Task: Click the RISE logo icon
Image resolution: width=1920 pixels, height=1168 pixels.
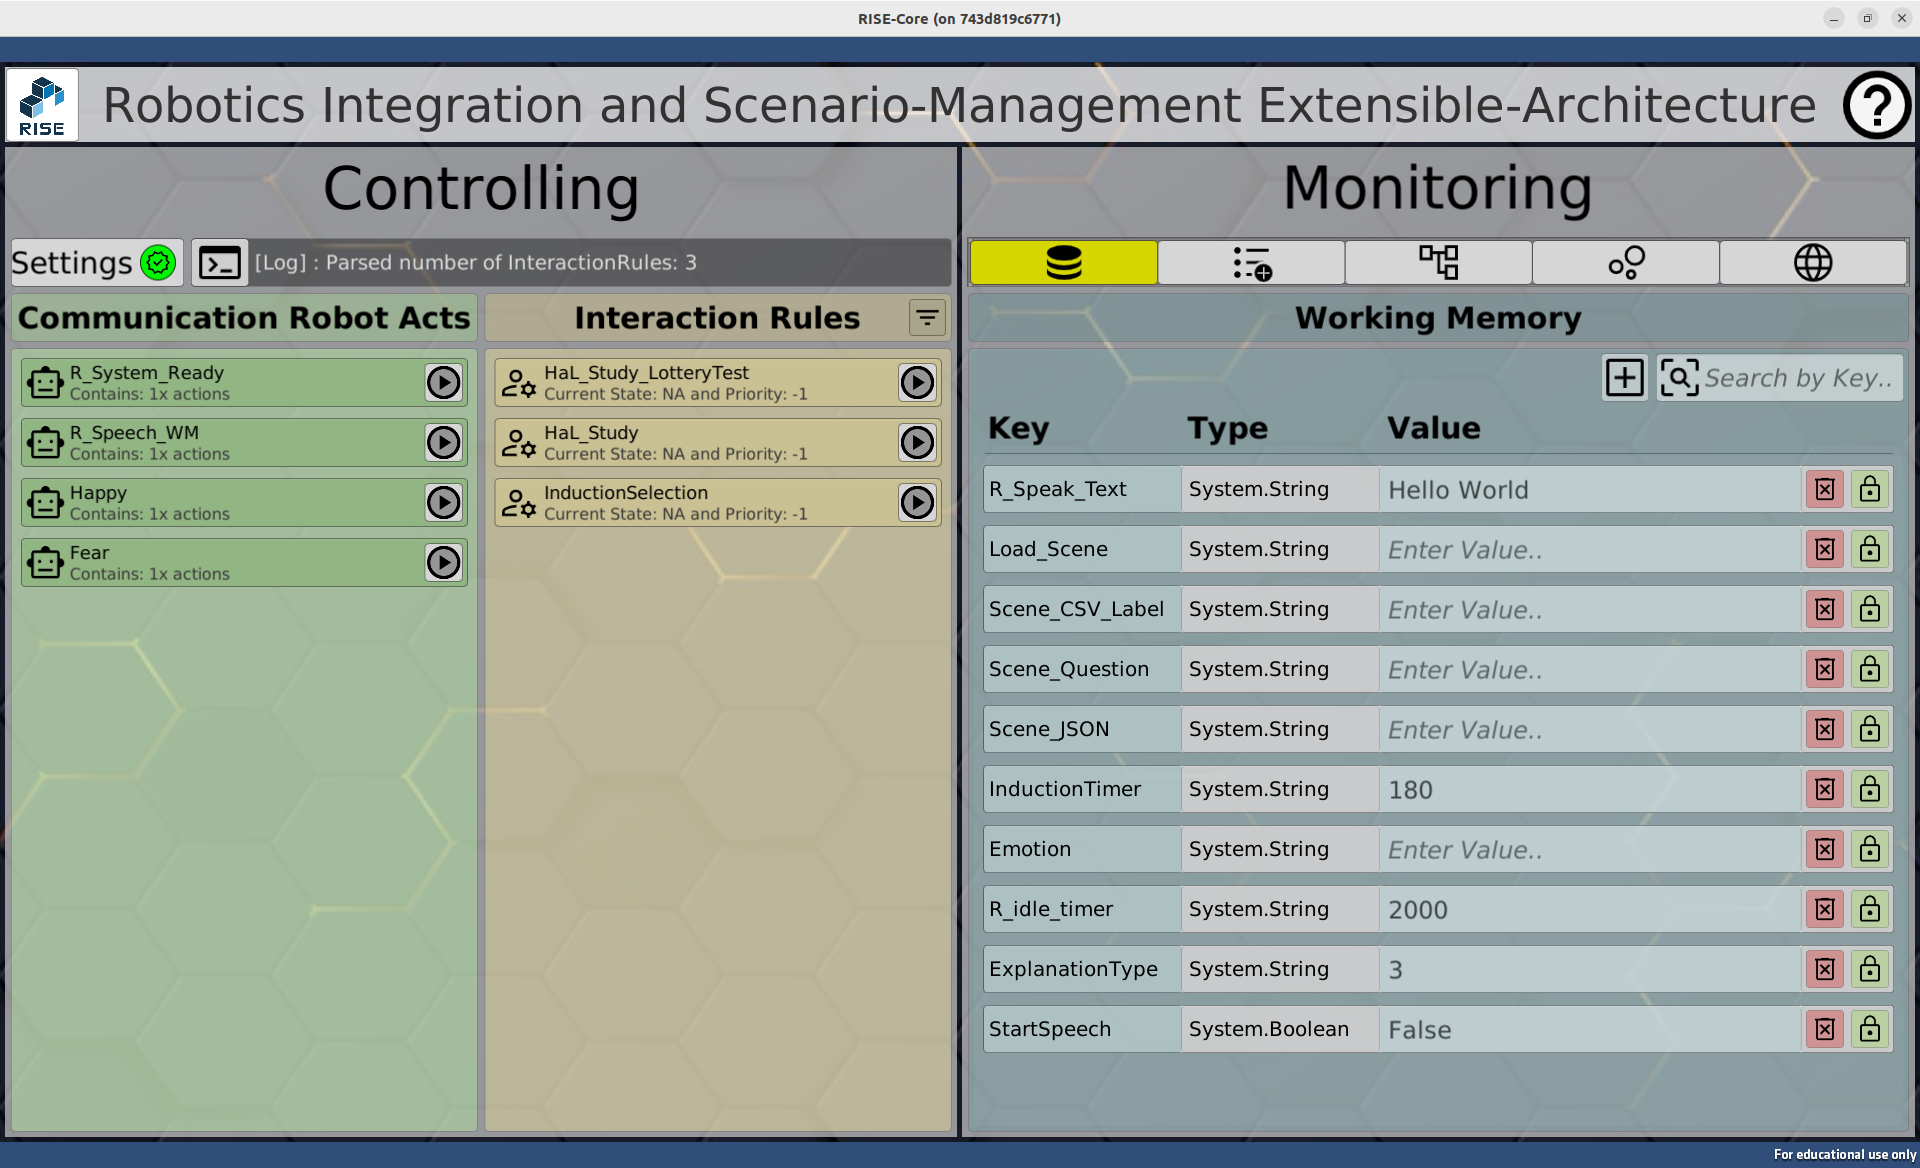Action: click(x=42, y=105)
